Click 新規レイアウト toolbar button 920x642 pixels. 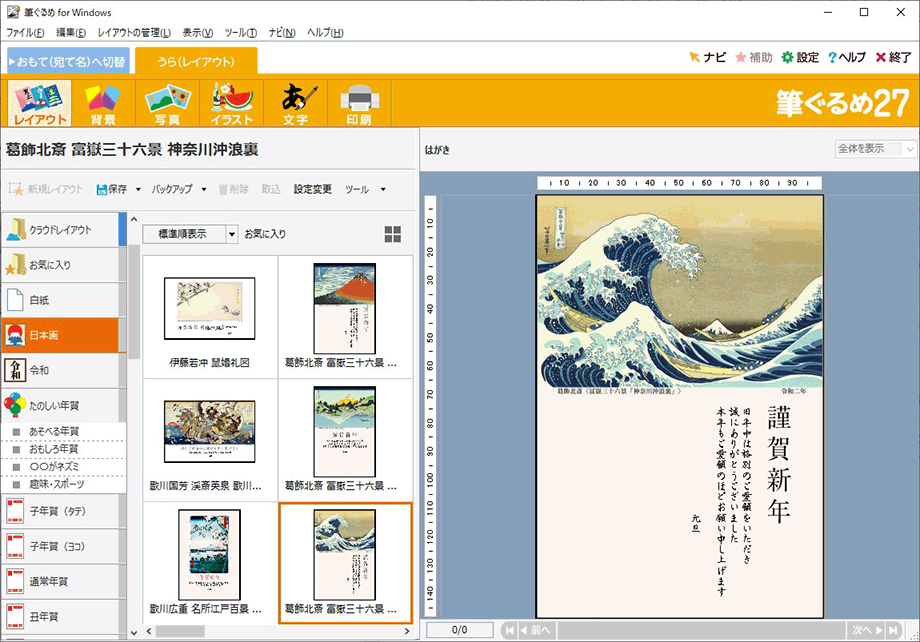[x=46, y=189]
